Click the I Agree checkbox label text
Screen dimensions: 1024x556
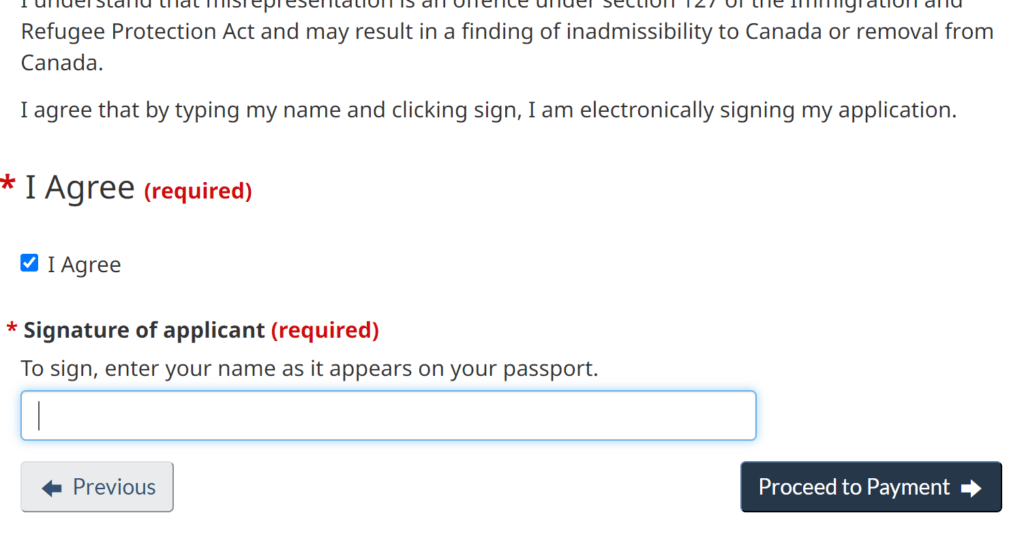[84, 265]
